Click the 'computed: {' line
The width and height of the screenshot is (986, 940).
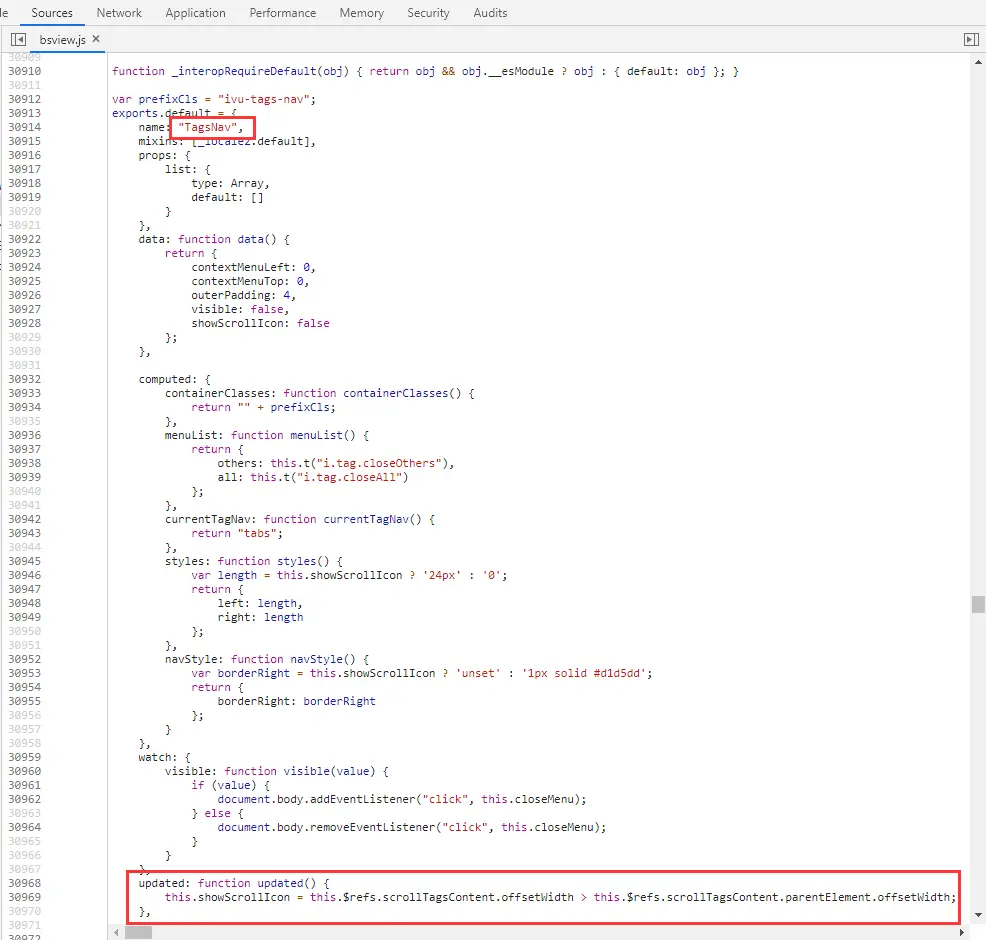[x=174, y=379]
